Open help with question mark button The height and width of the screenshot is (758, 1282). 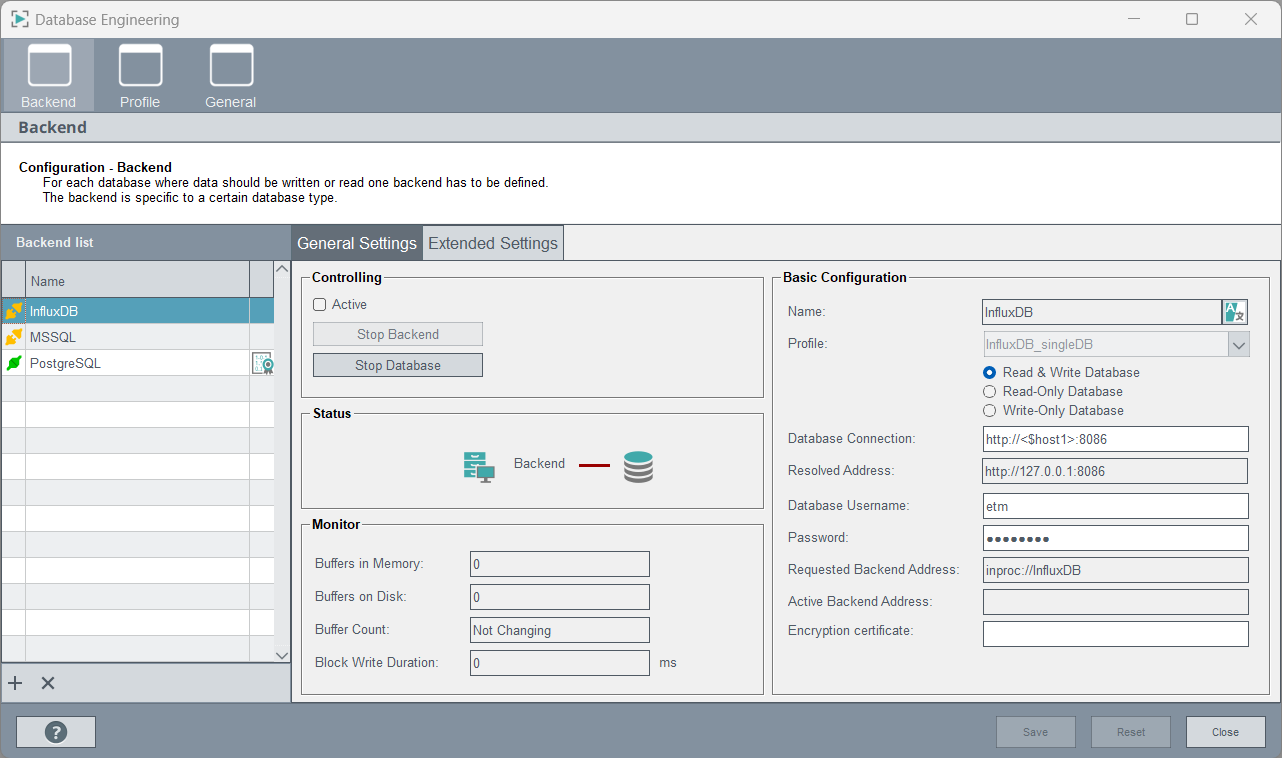[56, 732]
